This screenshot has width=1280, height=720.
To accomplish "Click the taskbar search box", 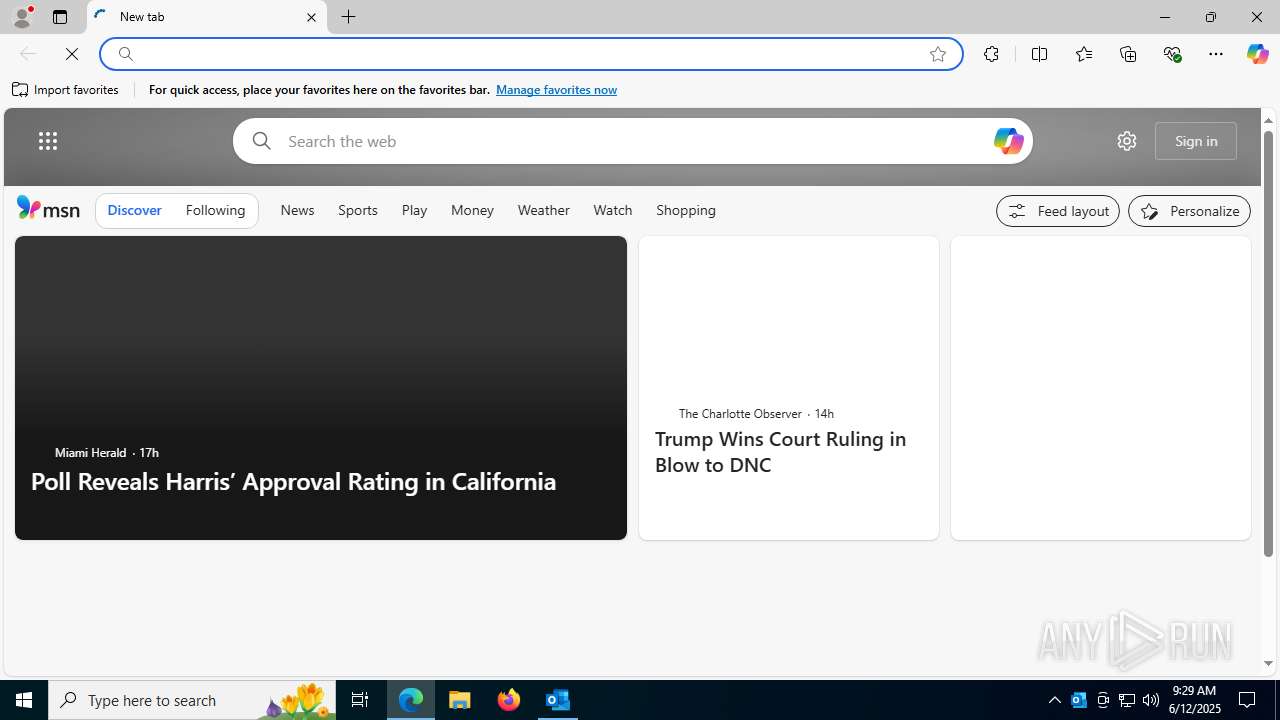I will point(192,700).
